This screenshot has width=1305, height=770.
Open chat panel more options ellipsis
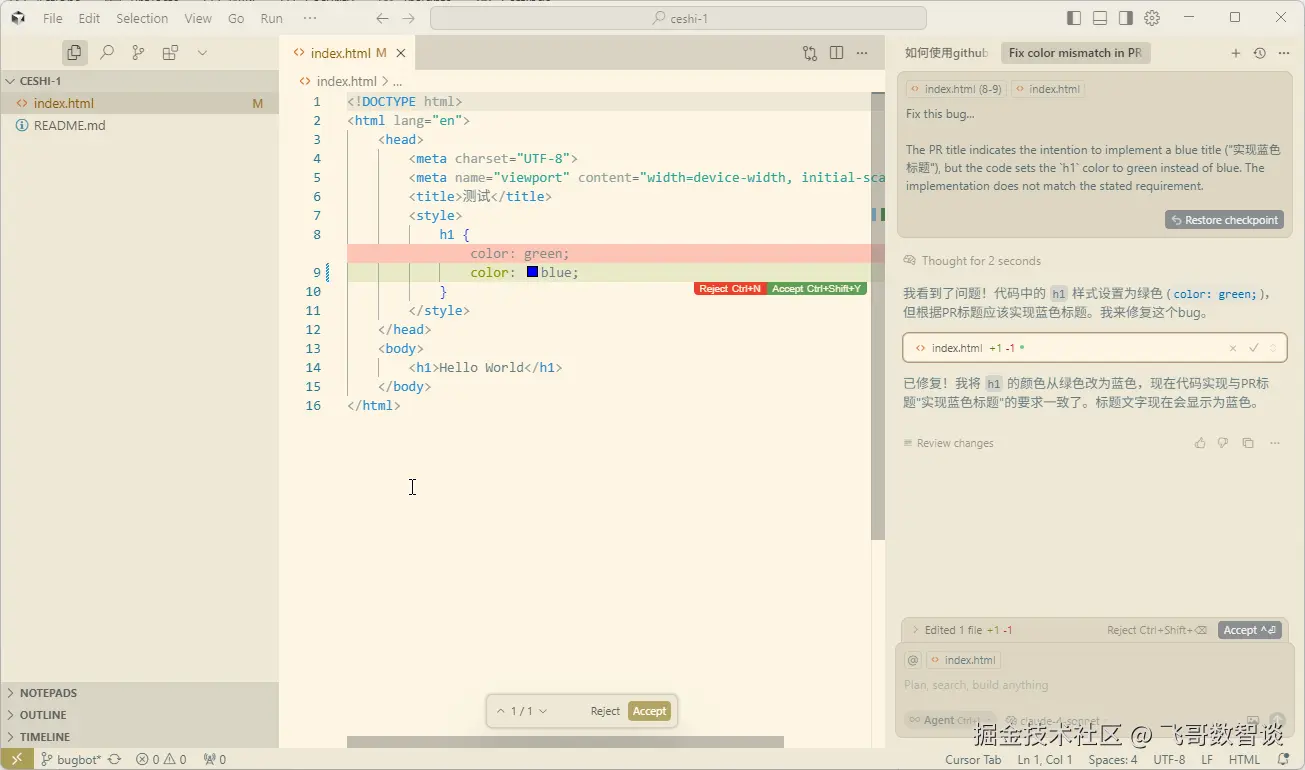pyautogui.click(x=1283, y=53)
